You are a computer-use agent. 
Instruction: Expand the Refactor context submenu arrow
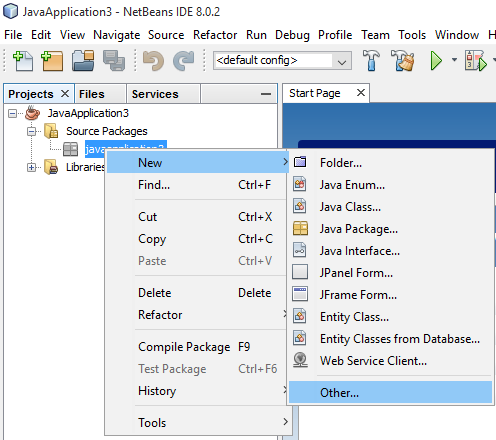[x=285, y=314]
